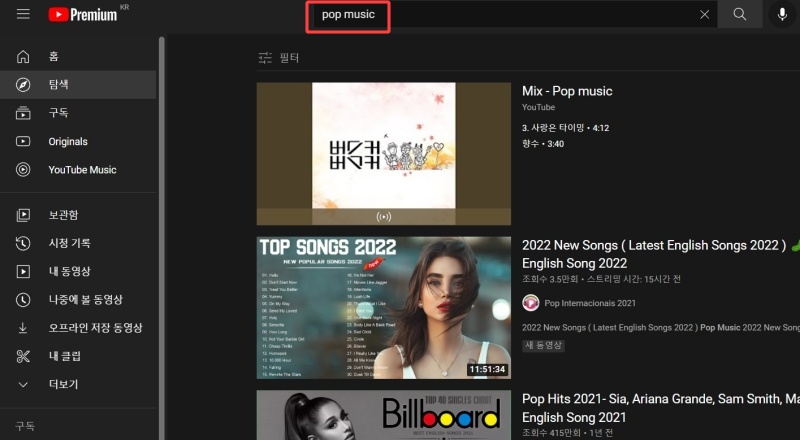Open the 오프라인 저장 동영상 download icon
The height and width of the screenshot is (440, 800).
click(x=23, y=328)
